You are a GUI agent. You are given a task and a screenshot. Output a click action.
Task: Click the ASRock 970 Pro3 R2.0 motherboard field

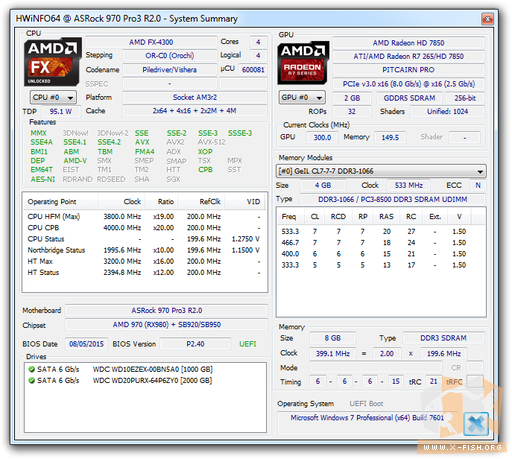pos(167,311)
